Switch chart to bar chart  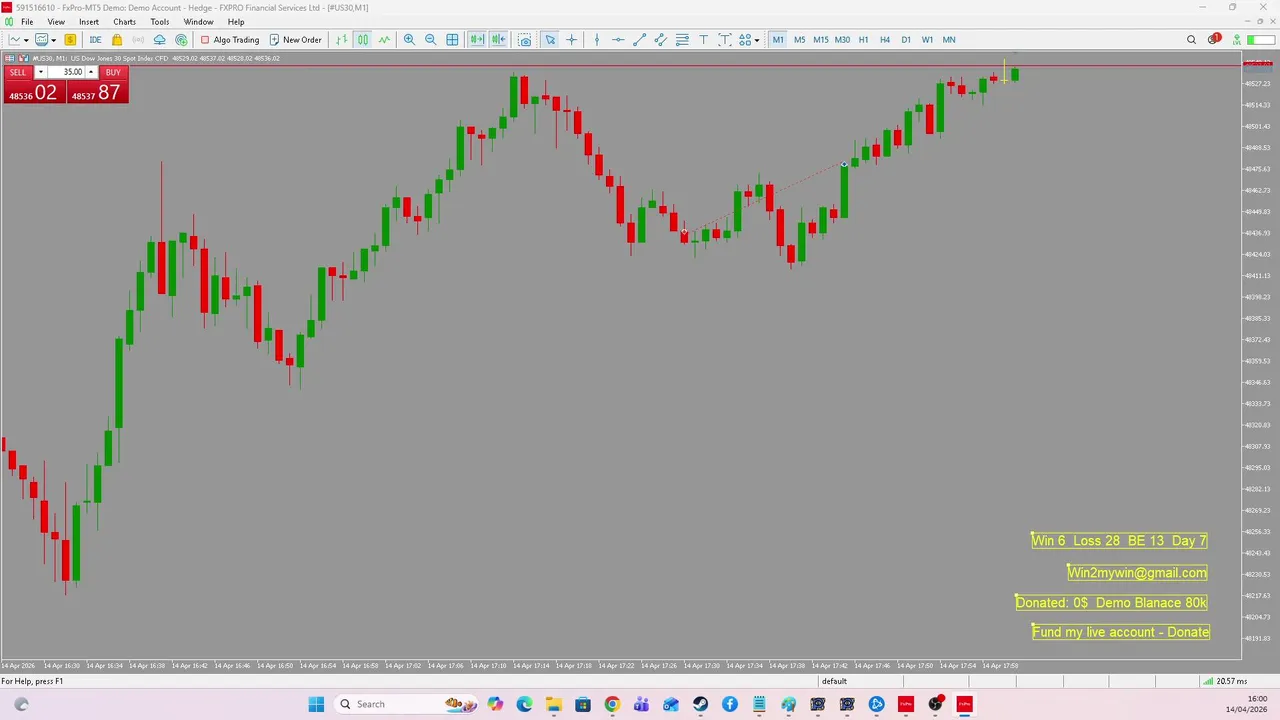[x=341, y=40]
